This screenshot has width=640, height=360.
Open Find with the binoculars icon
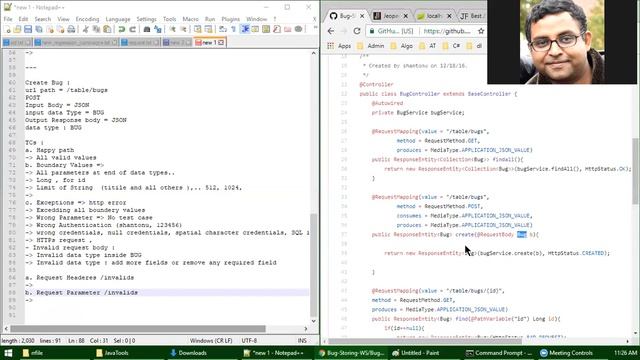[x=147, y=29]
